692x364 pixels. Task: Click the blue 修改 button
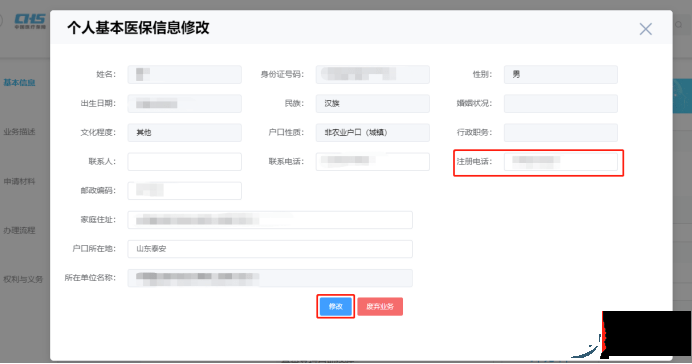(x=335, y=306)
